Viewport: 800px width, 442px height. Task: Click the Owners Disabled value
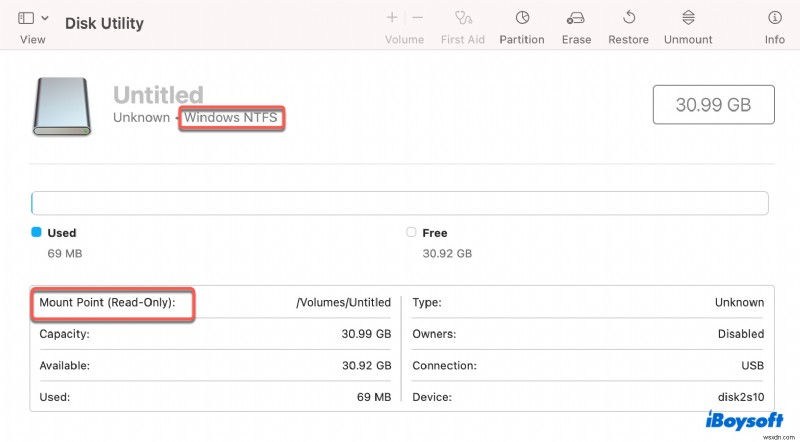pyautogui.click(x=741, y=334)
